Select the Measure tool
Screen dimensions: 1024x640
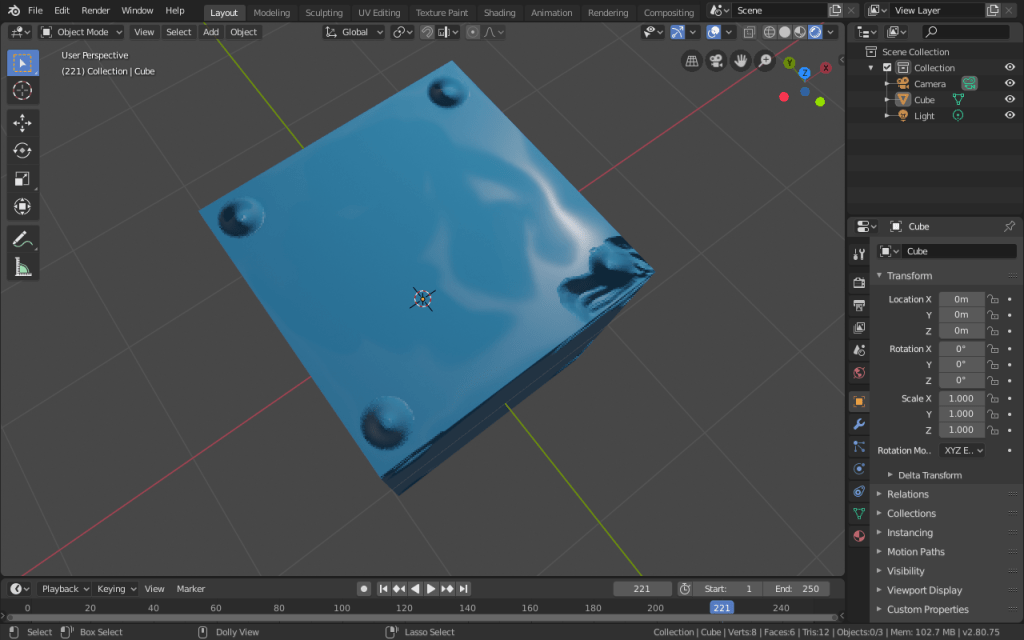pos(21,265)
